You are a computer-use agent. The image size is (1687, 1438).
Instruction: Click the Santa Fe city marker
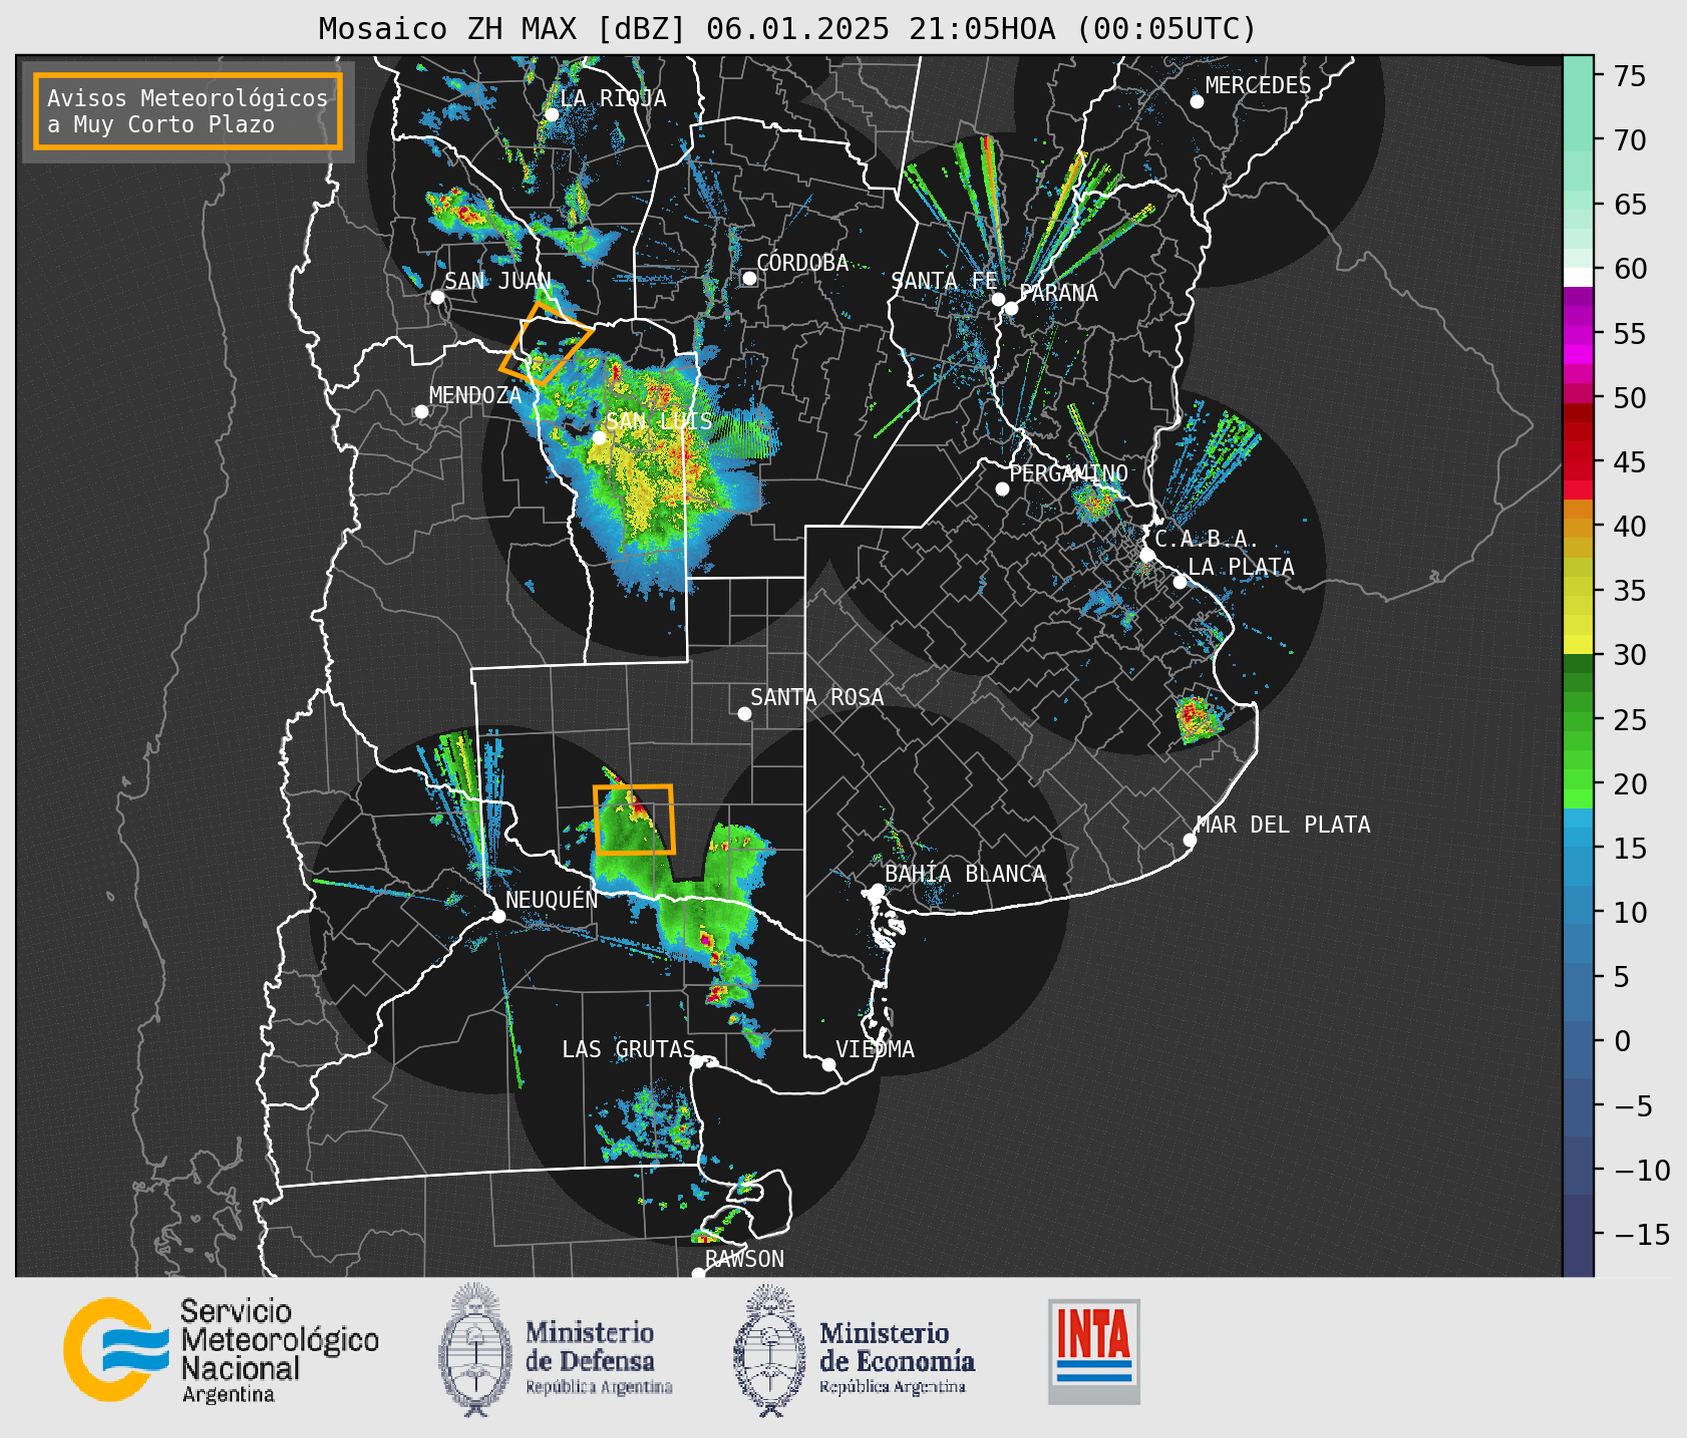point(998,299)
